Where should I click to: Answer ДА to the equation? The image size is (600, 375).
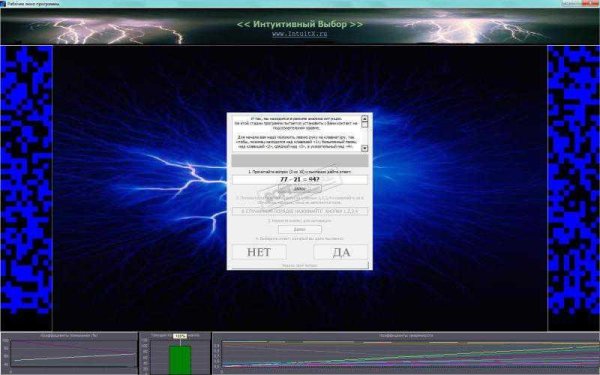coord(341,252)
